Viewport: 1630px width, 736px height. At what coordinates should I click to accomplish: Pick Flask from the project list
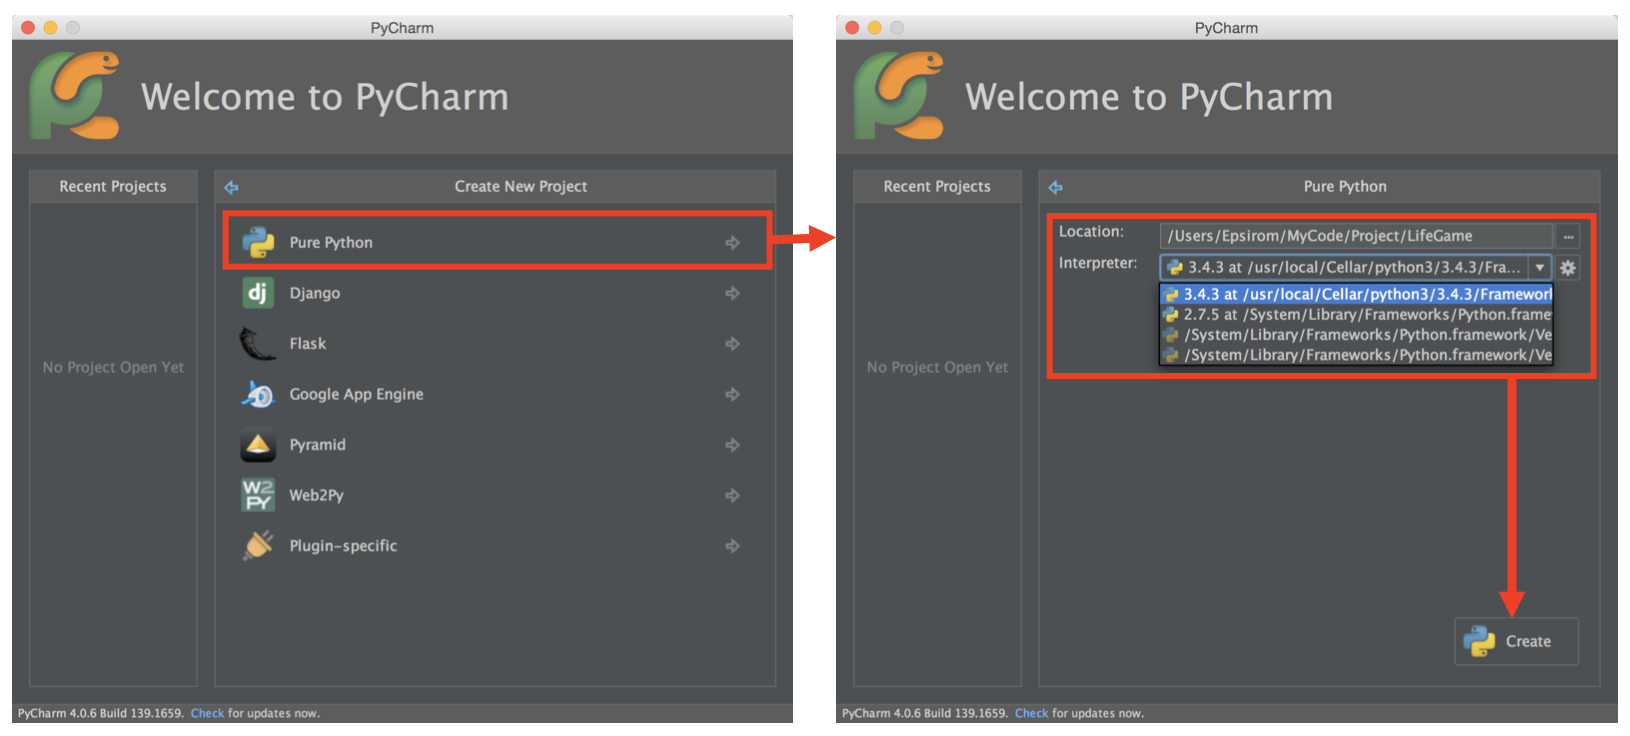(x=496, y=343)
